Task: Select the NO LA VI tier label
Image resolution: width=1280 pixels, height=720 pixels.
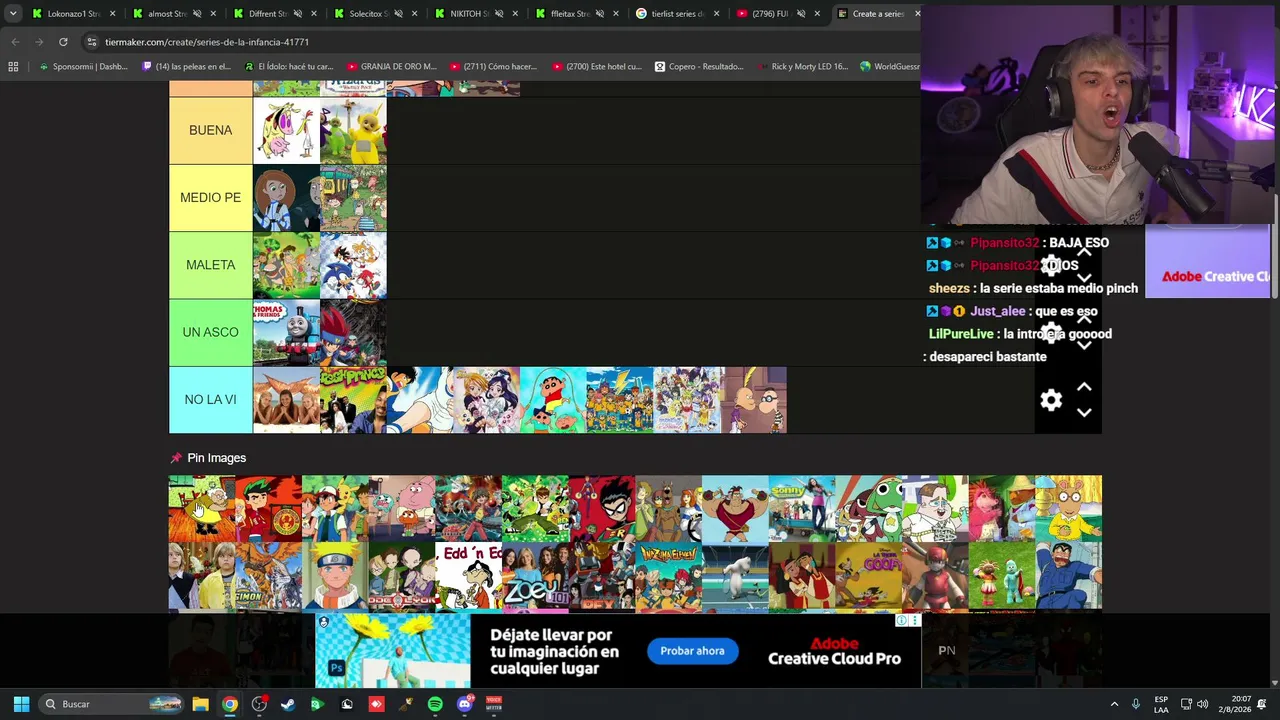Action: click(210, 400)
